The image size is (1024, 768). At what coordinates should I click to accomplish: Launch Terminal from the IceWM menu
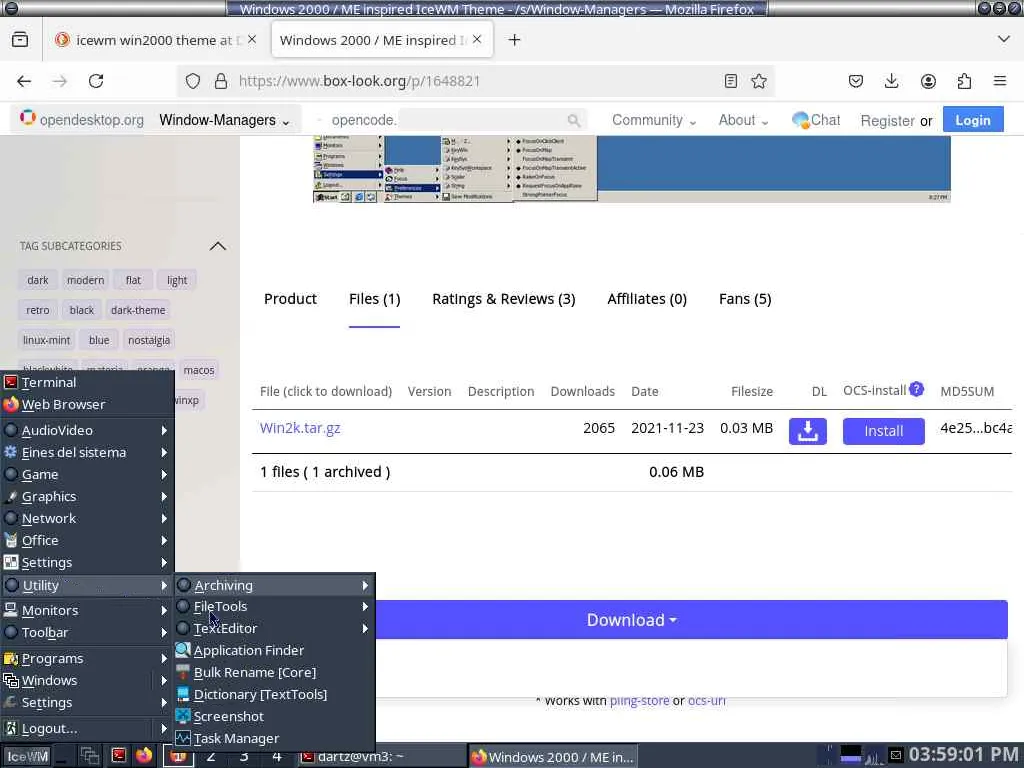[88, 382]
